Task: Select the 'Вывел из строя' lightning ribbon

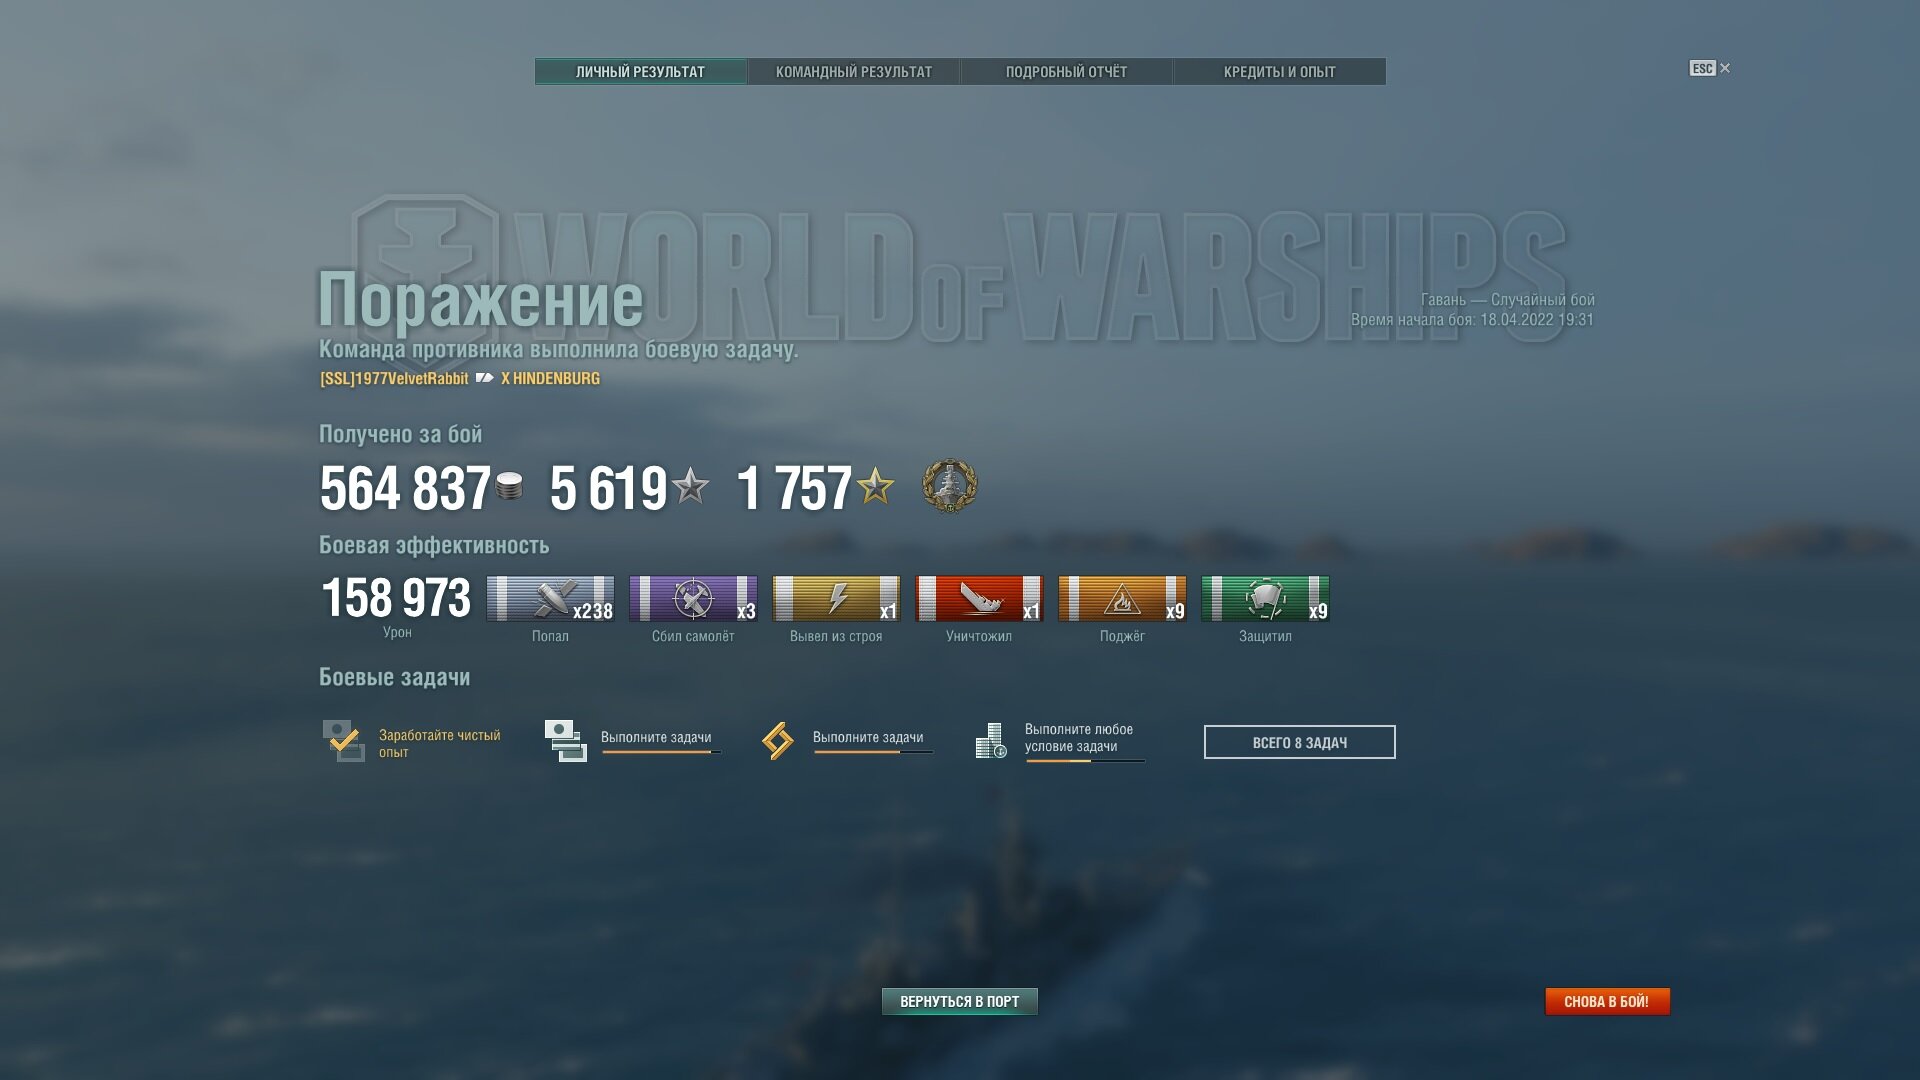Action: tap(836, 598)
